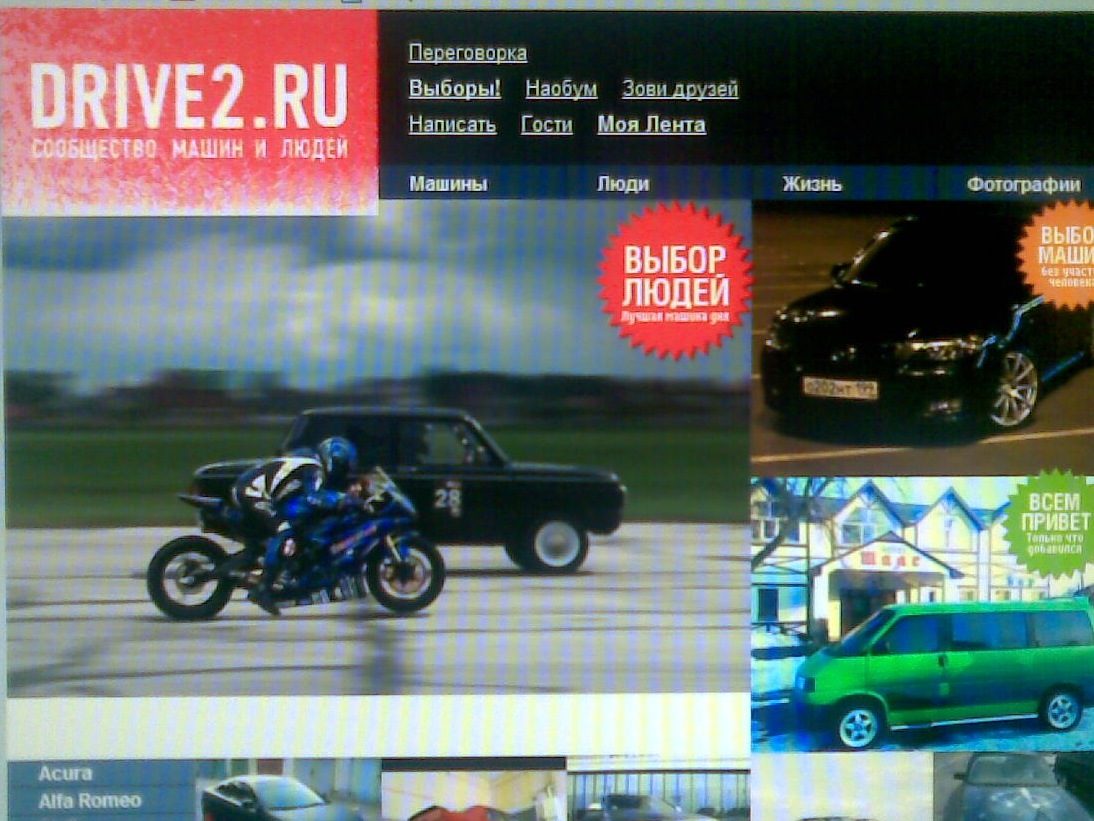
Task: Open the green van photo
Action: tap(922, 614)
